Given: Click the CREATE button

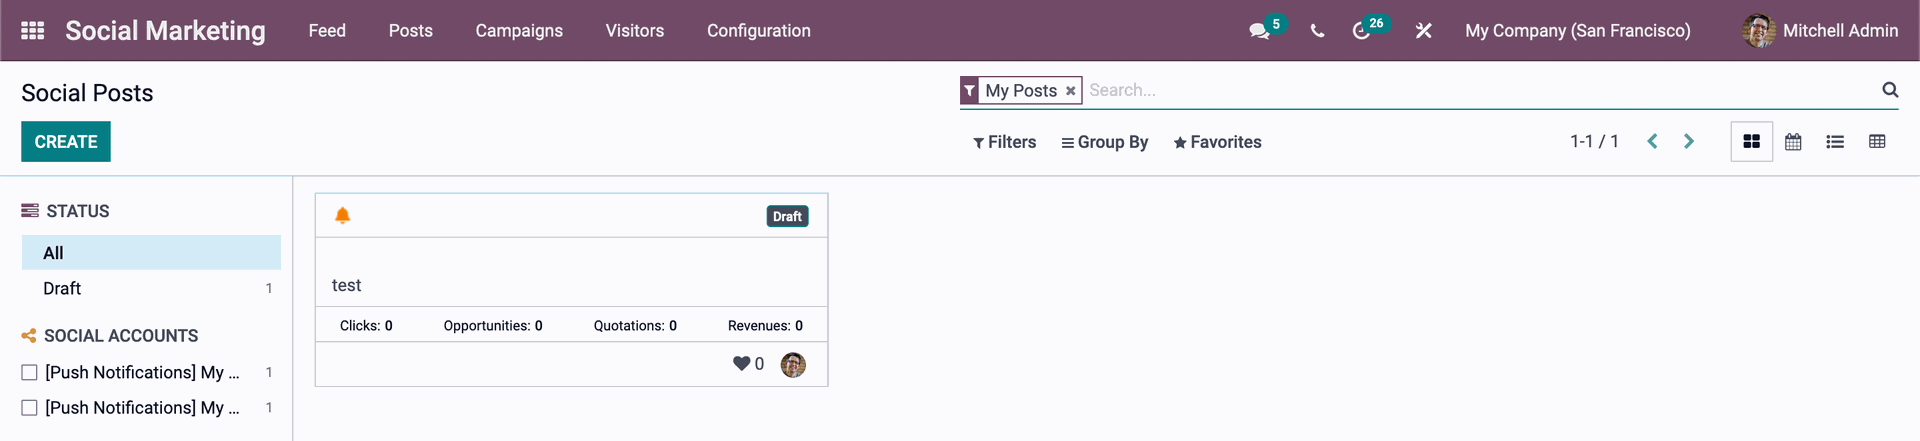Looking at the screenshot, I should pyautogui.click(x=66, y=142).
